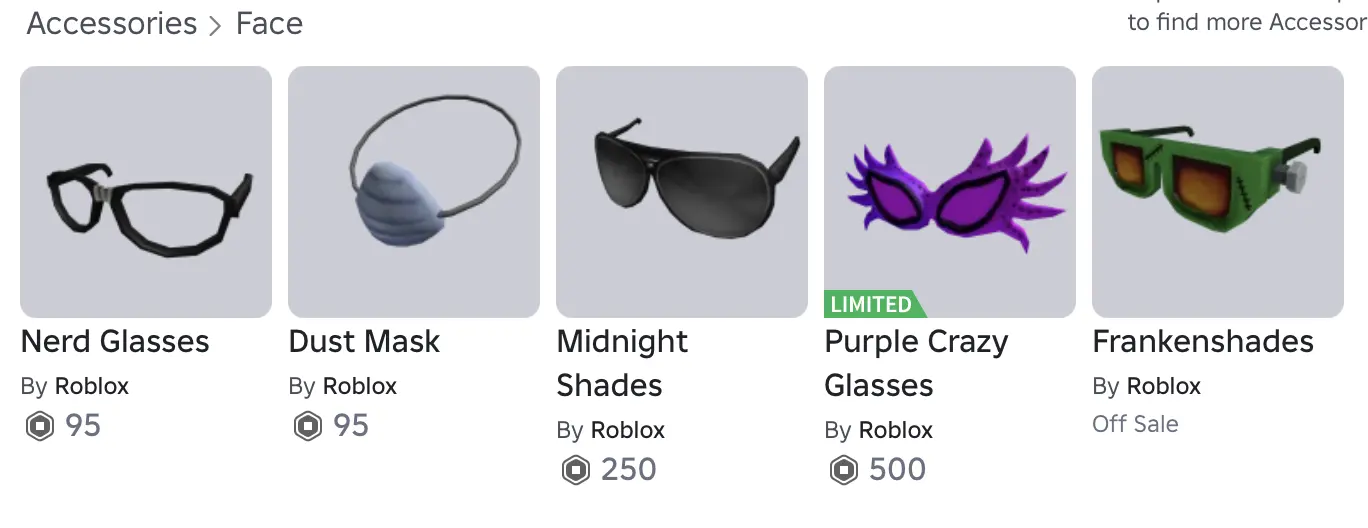This screenshot has width=1368, height=528.
Task: Click the Robux icon under Dust Mask
Action: pos(307,427)
